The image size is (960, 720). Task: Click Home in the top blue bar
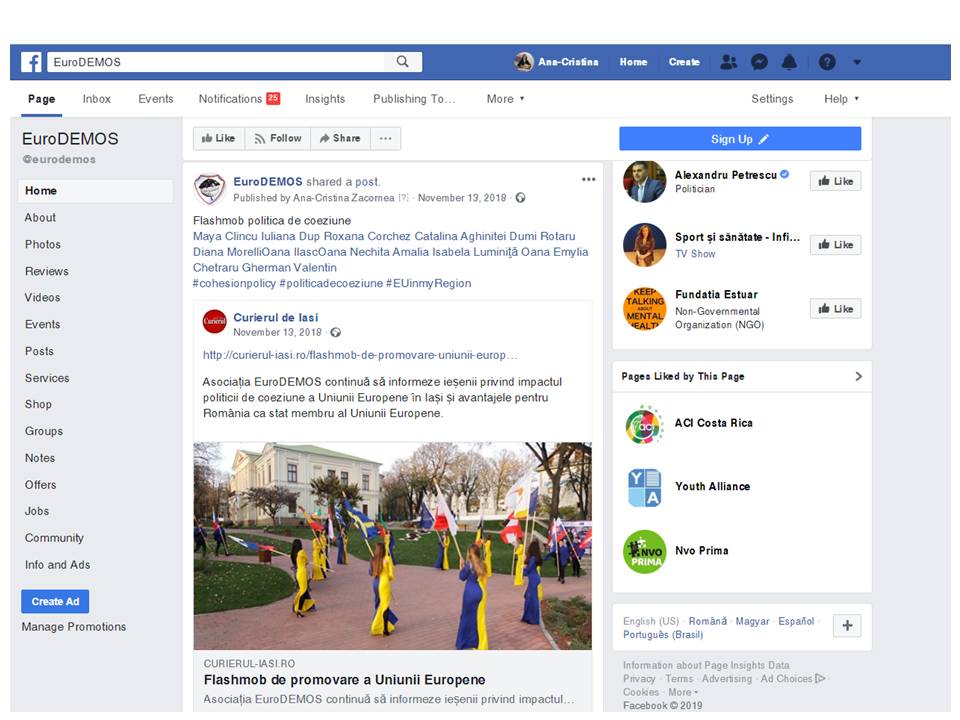tap(633, 62)
